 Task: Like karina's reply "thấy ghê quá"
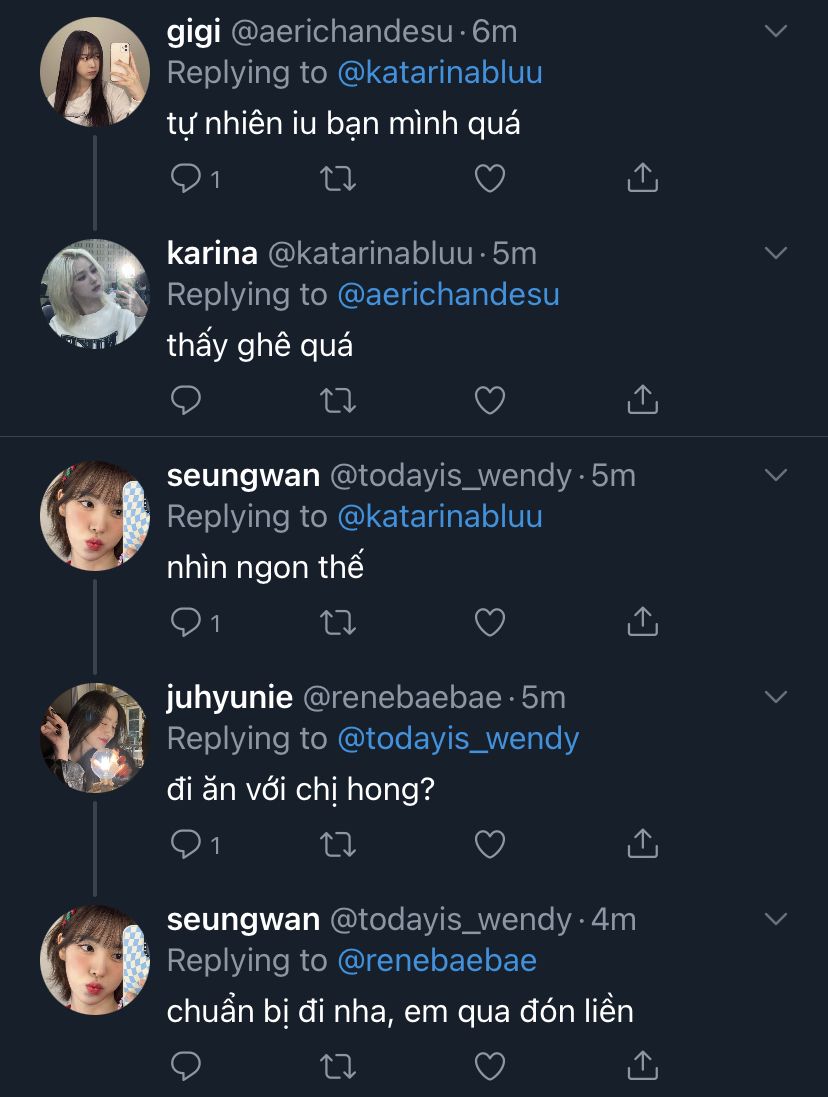point(489,401)
